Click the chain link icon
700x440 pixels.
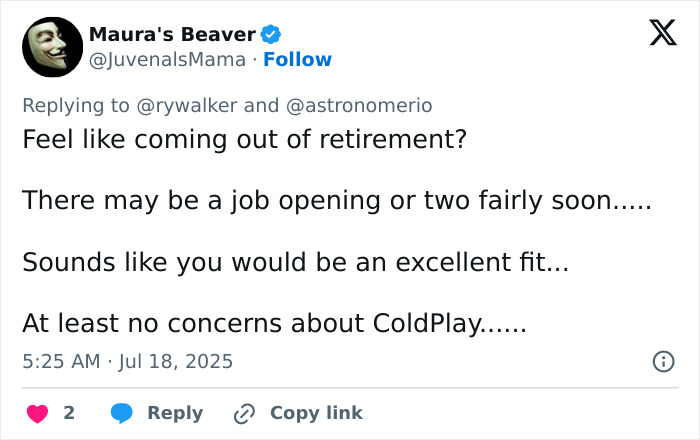(x=245, y=413)
